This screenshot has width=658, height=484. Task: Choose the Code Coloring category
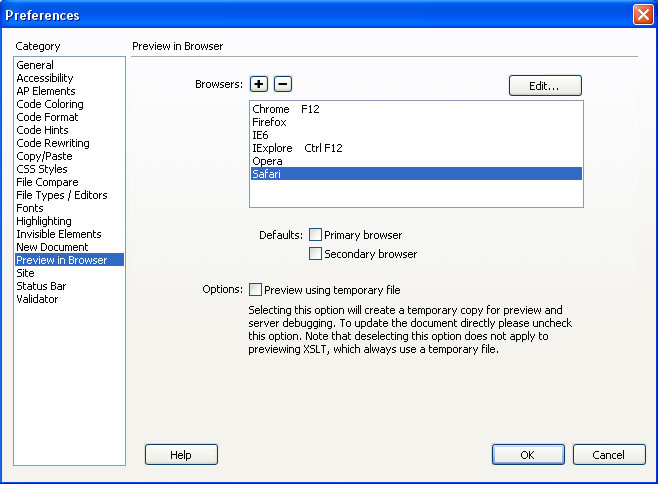pos(50,104)
